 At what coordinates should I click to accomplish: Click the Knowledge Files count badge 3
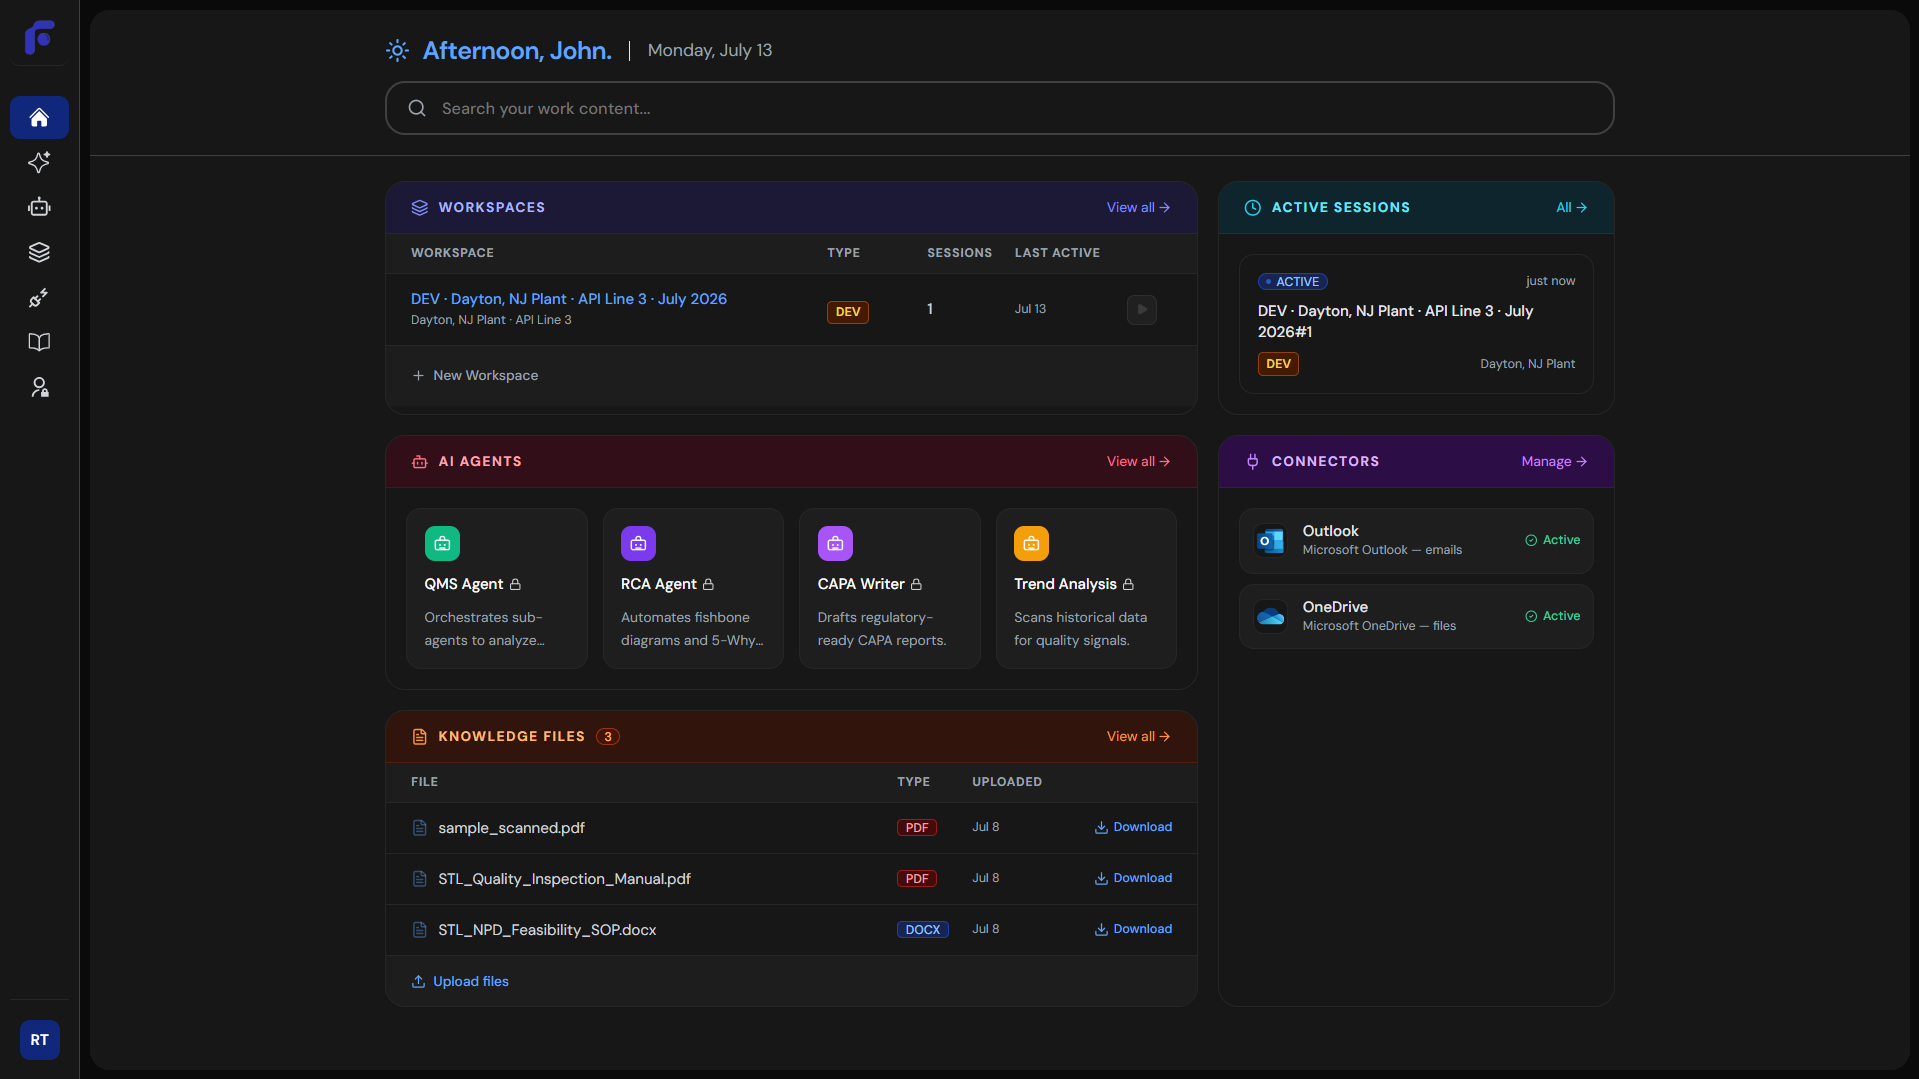[607, 737]
